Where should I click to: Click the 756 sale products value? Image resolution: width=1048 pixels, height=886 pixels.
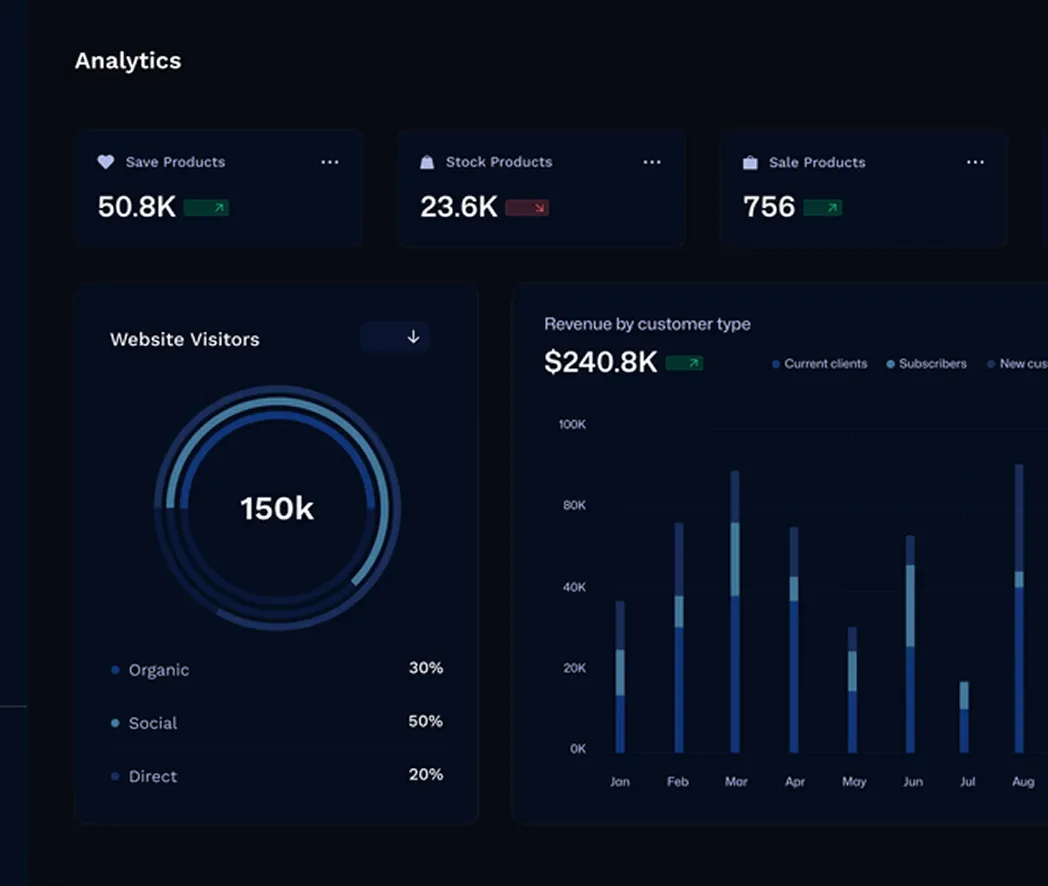pyautogui.click(x=769, y=207)
